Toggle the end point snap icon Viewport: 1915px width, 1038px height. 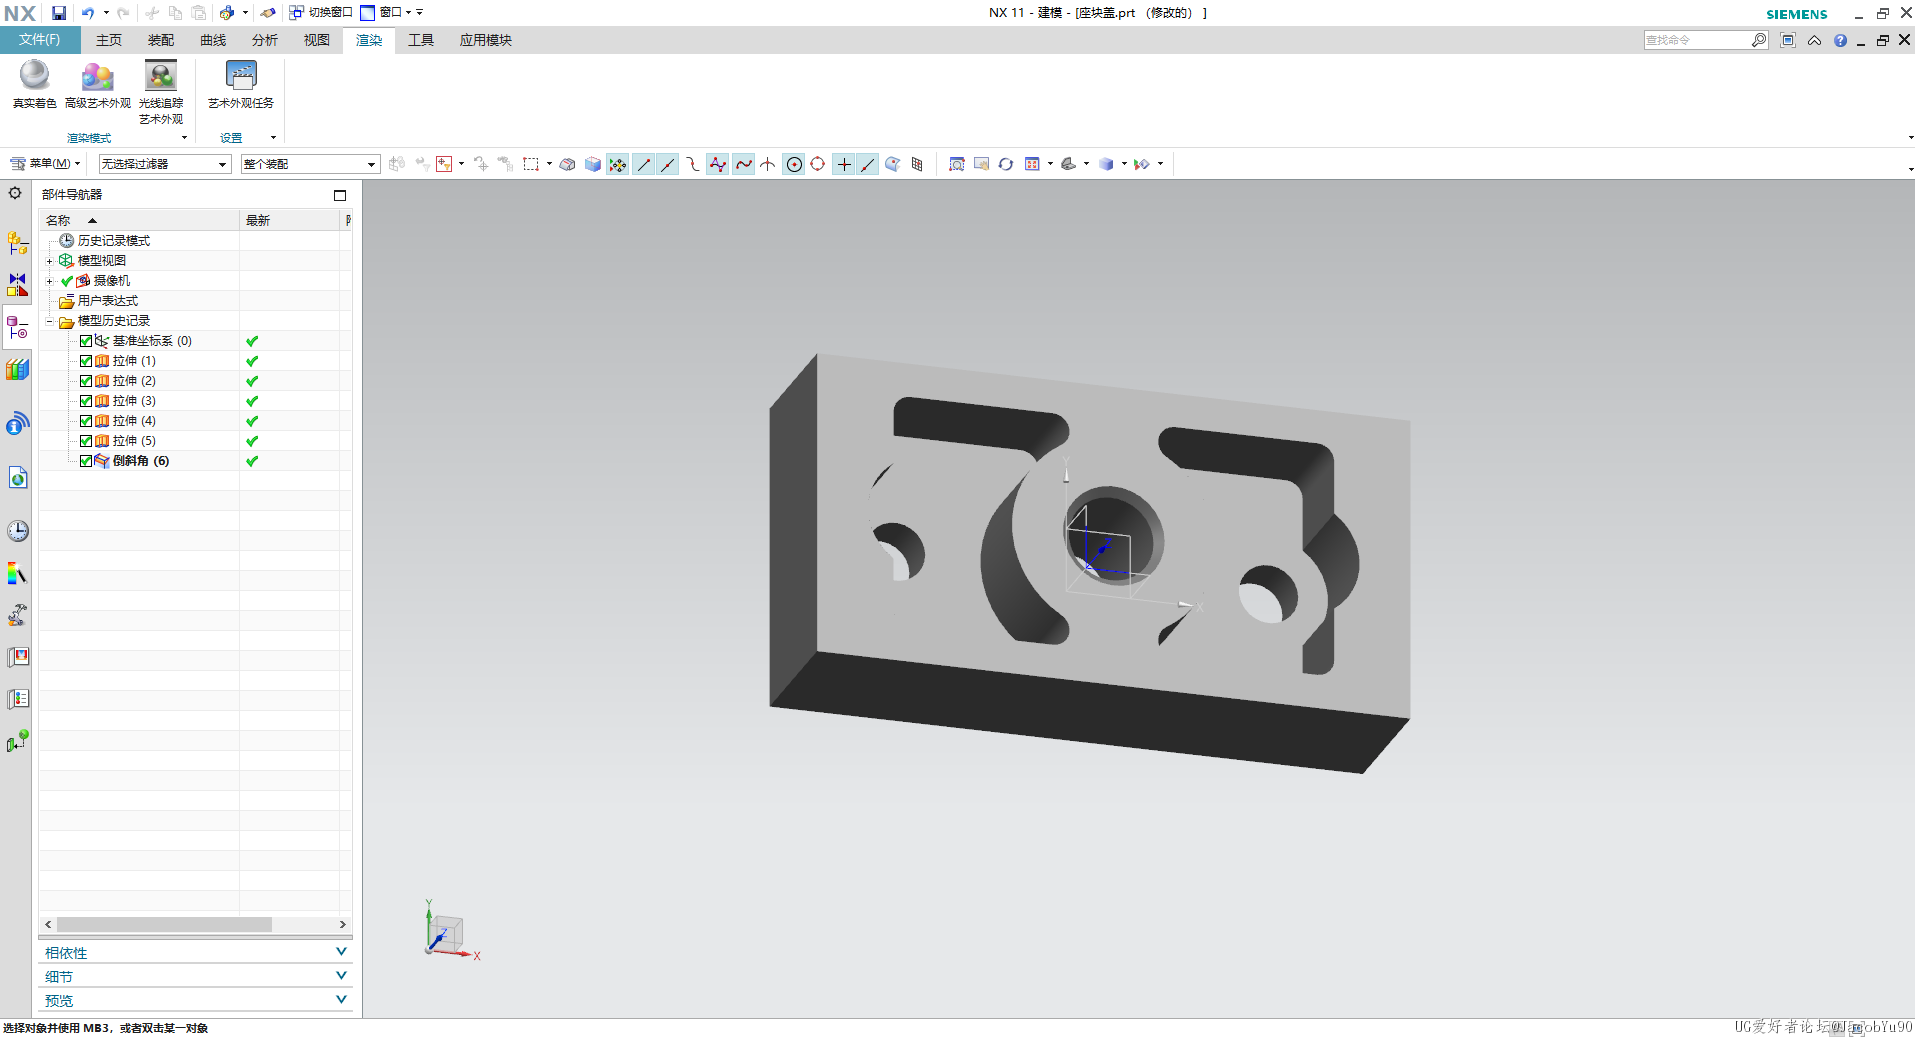[643, 164]
